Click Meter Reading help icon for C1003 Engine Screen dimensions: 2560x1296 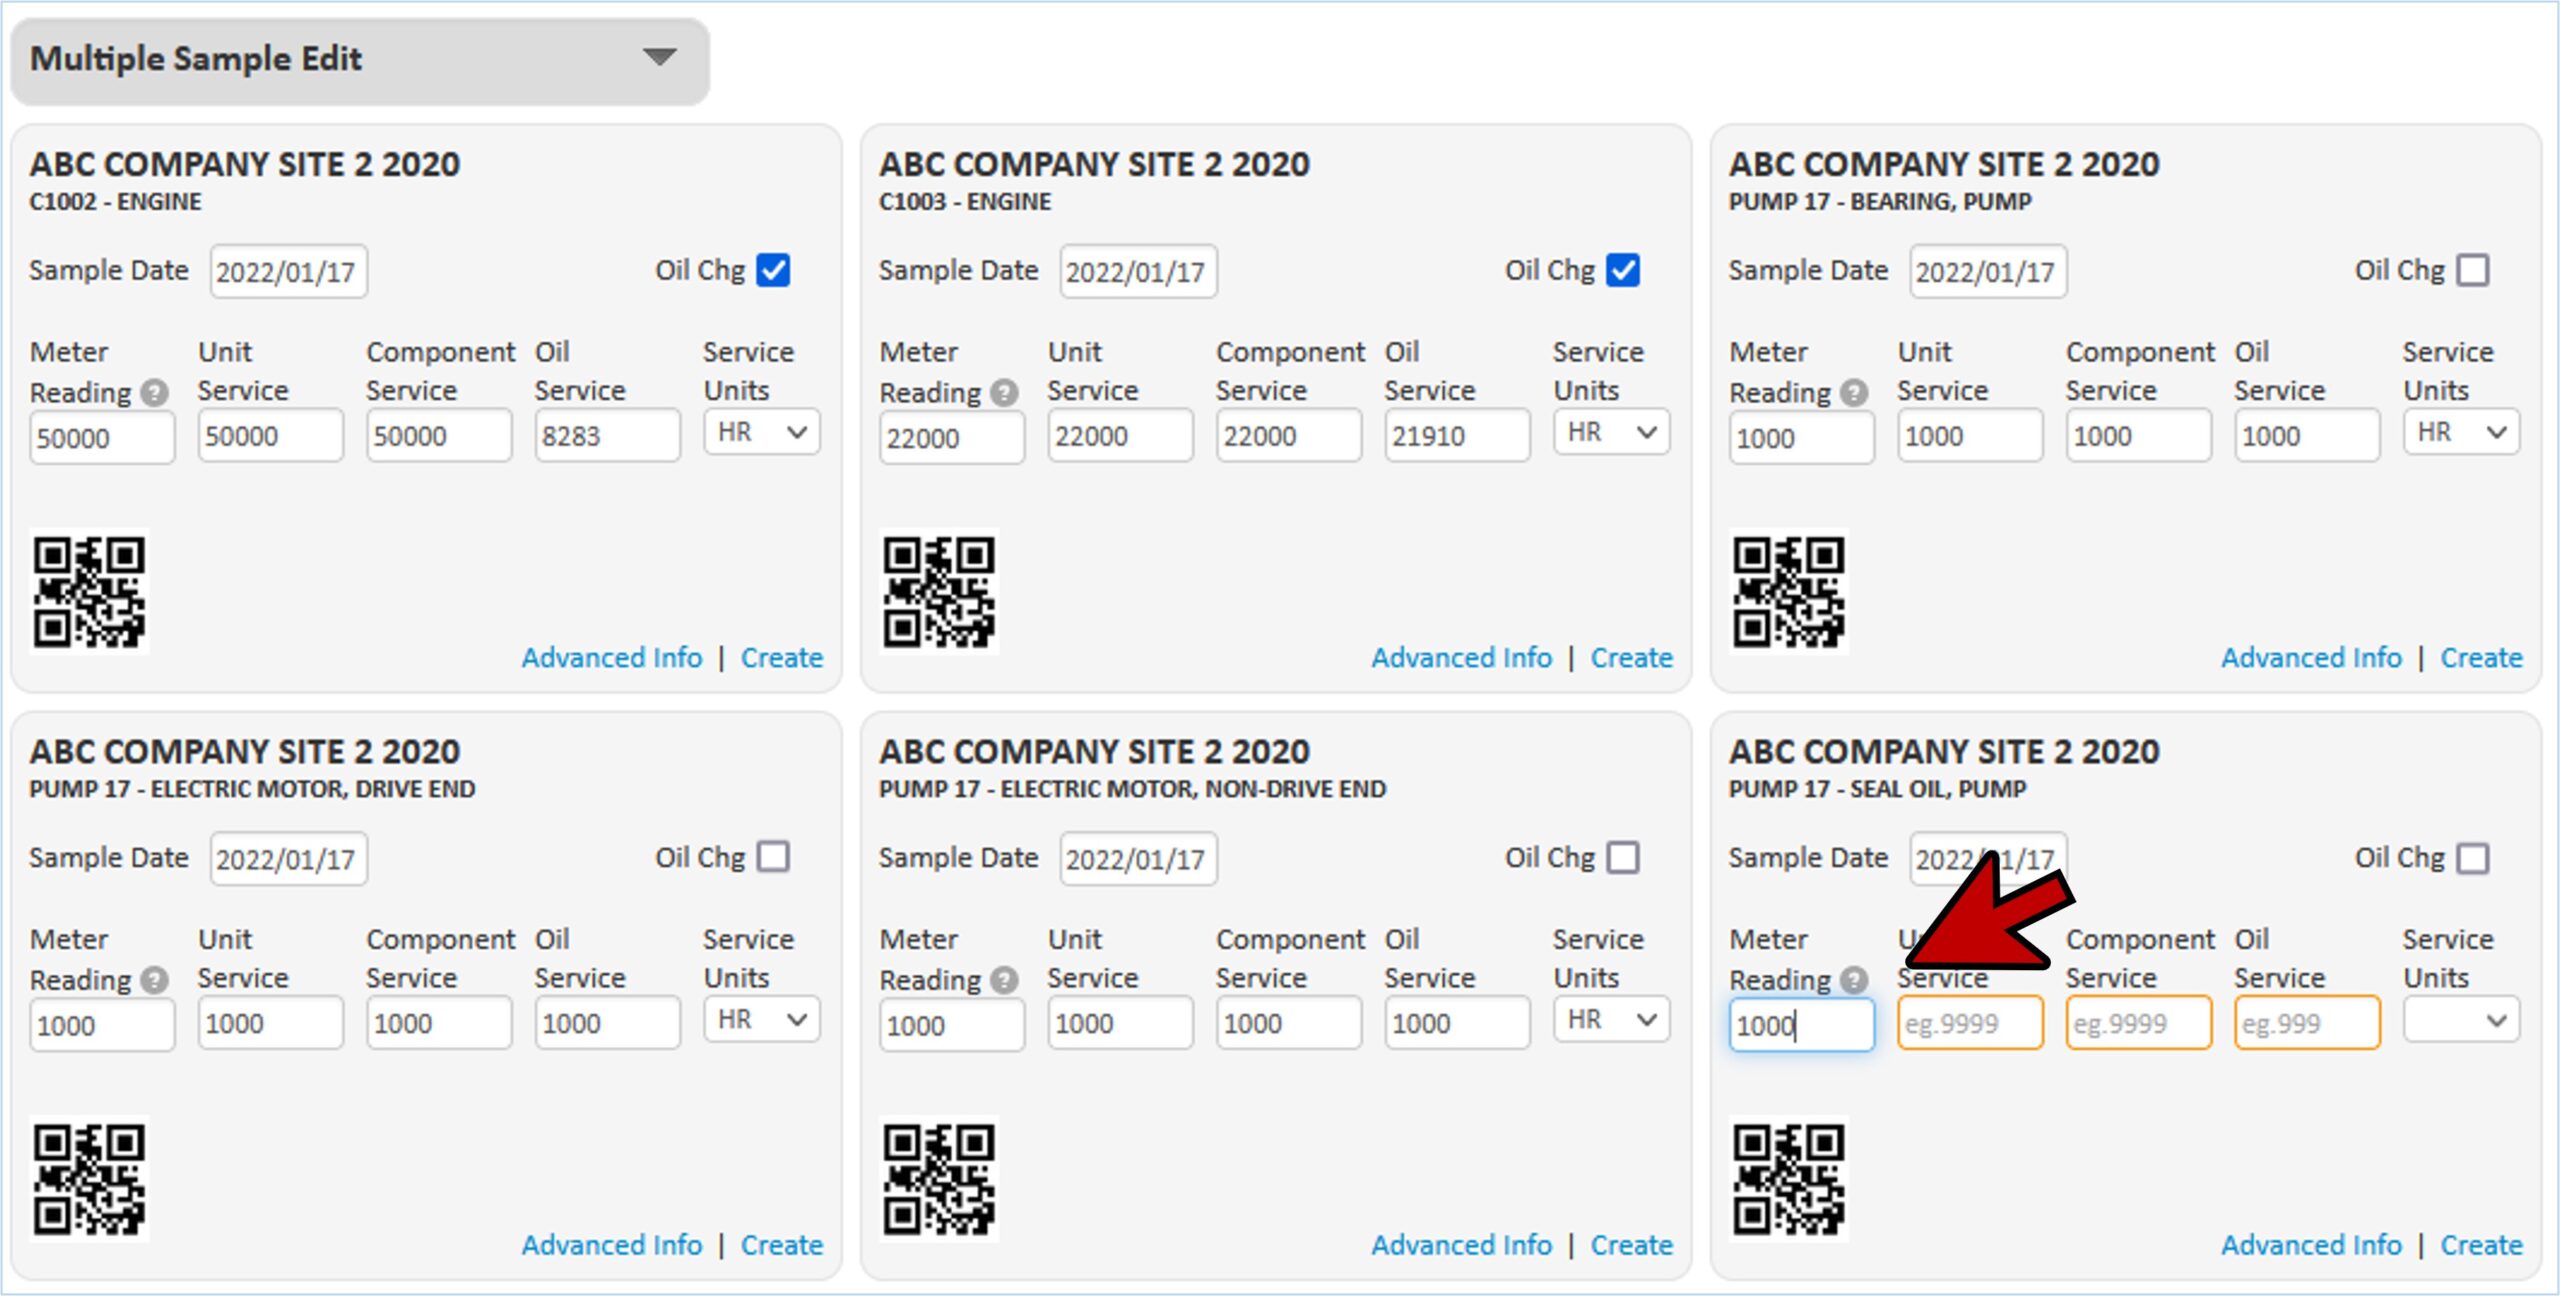[x=1004, y=393]
